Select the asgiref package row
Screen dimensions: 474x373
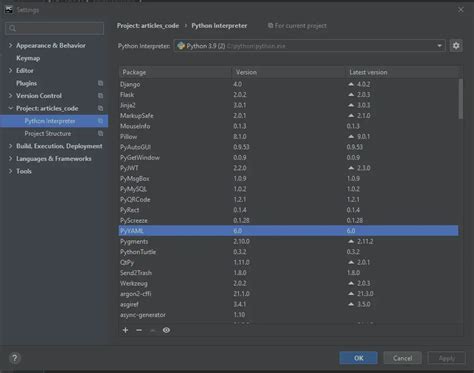tap(289, 304)
